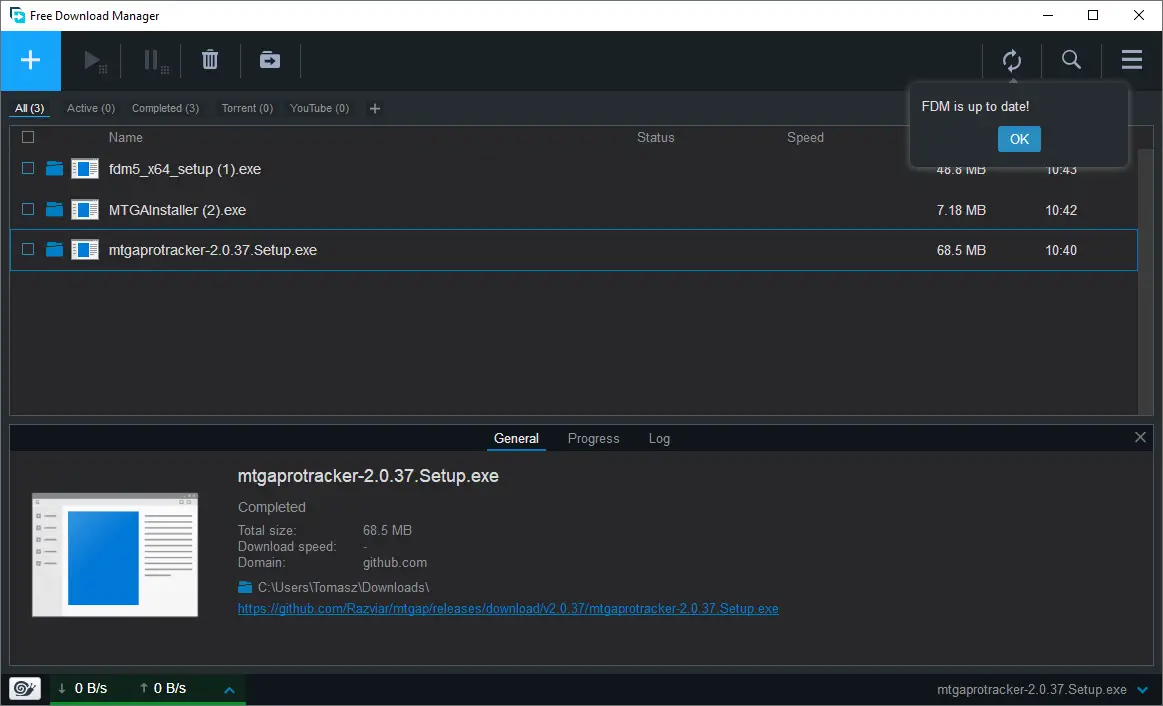Select the Completed (3) filter tab
This screenshot has width=1163, height=706.
(165, 108)
